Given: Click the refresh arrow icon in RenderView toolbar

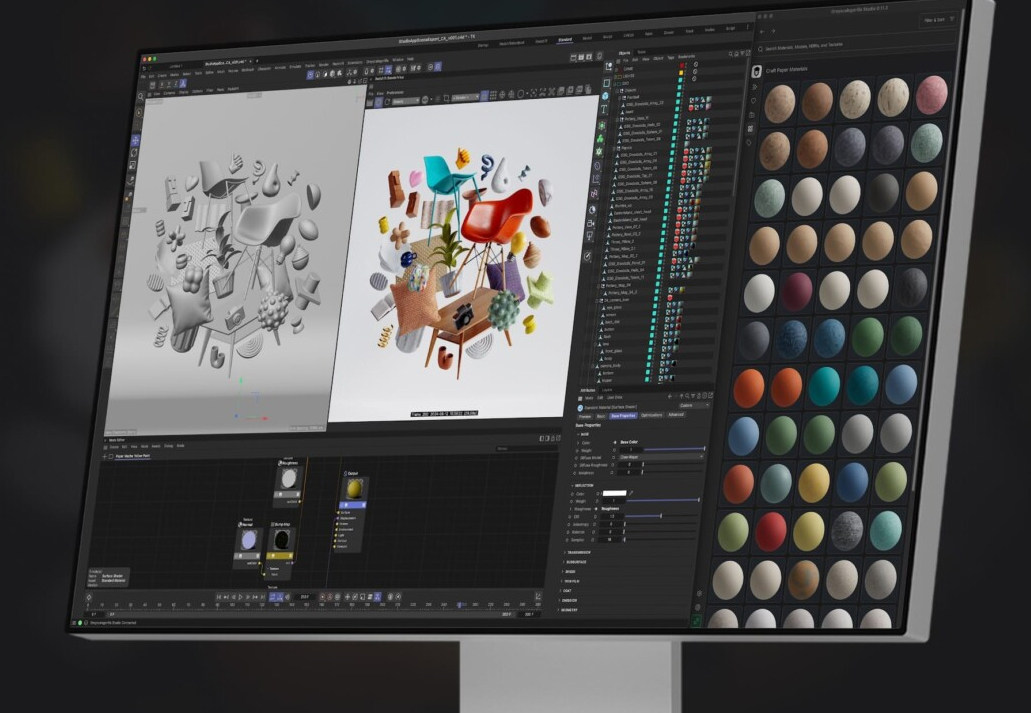Looking at the screenshot, I should coord(387,102).
